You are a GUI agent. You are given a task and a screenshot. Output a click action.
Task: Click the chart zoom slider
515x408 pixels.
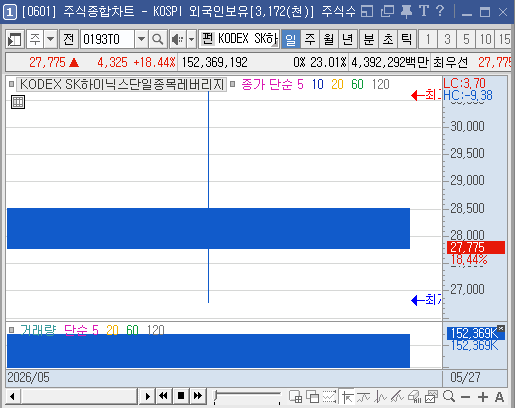[247, 397]
